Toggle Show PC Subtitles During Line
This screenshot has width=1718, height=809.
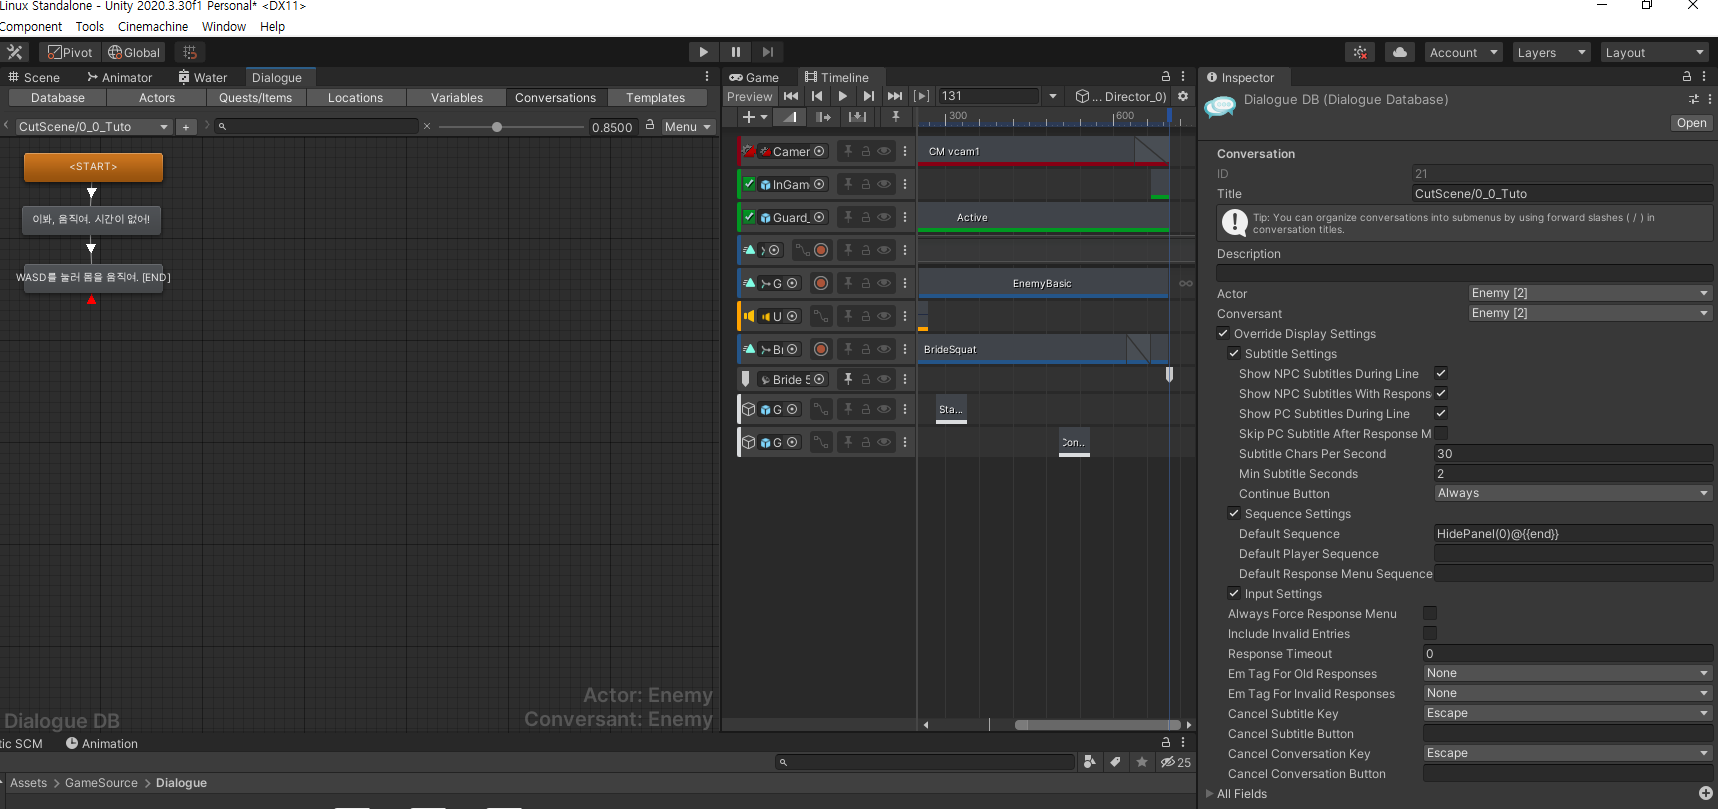click(1441, 413)
